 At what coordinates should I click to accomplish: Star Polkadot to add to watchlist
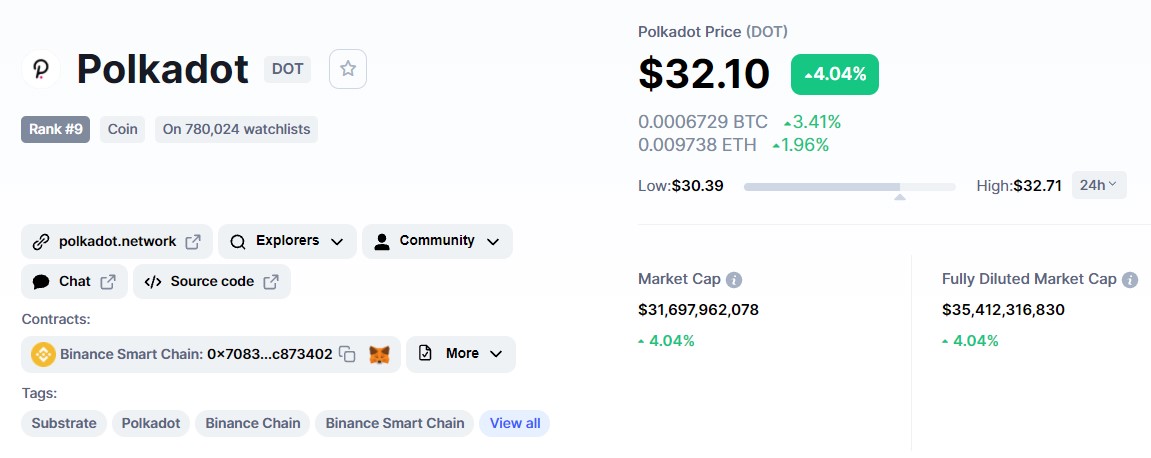(348, 69)
